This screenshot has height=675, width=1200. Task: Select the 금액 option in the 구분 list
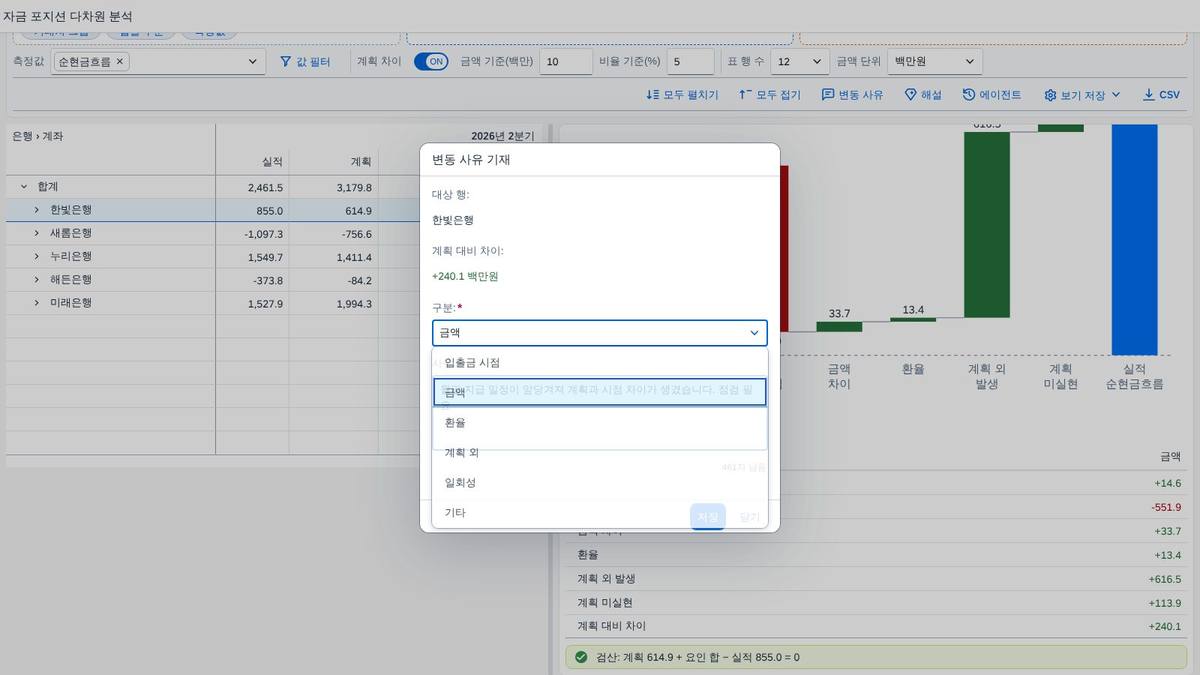[600, 392]
